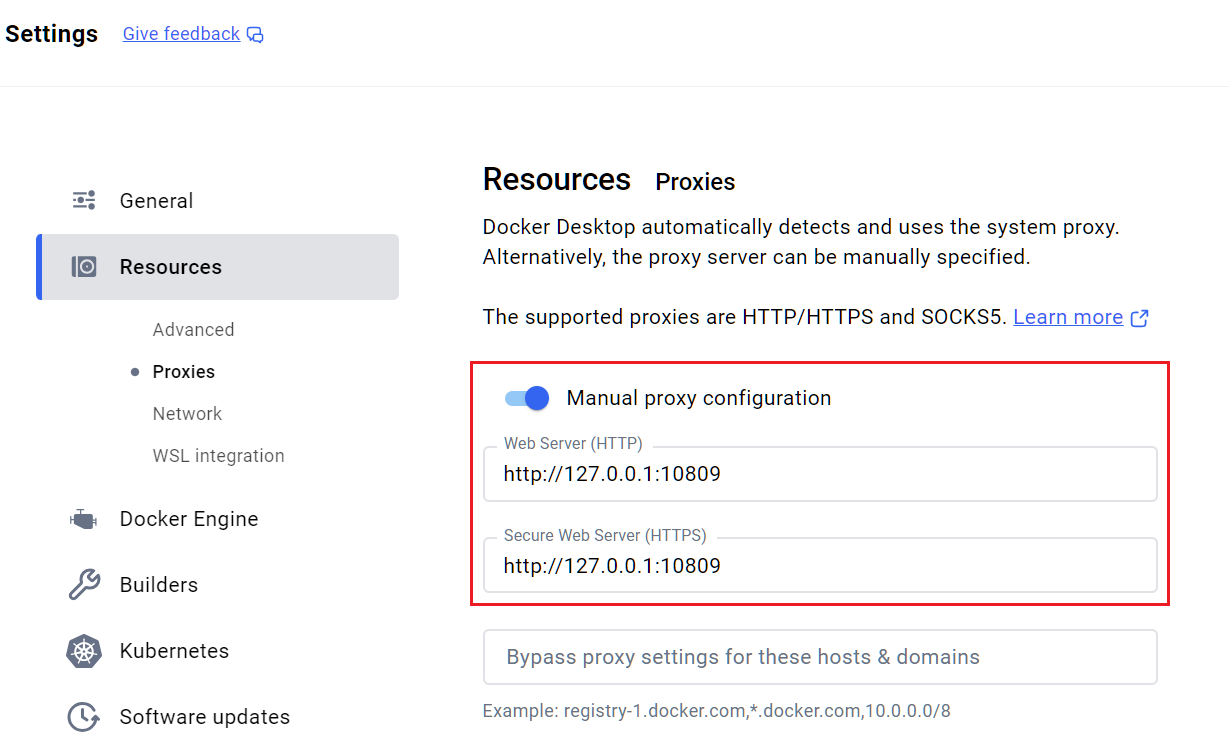Click the Kubernetes helm wheel icon

click(x=84, y=651)
